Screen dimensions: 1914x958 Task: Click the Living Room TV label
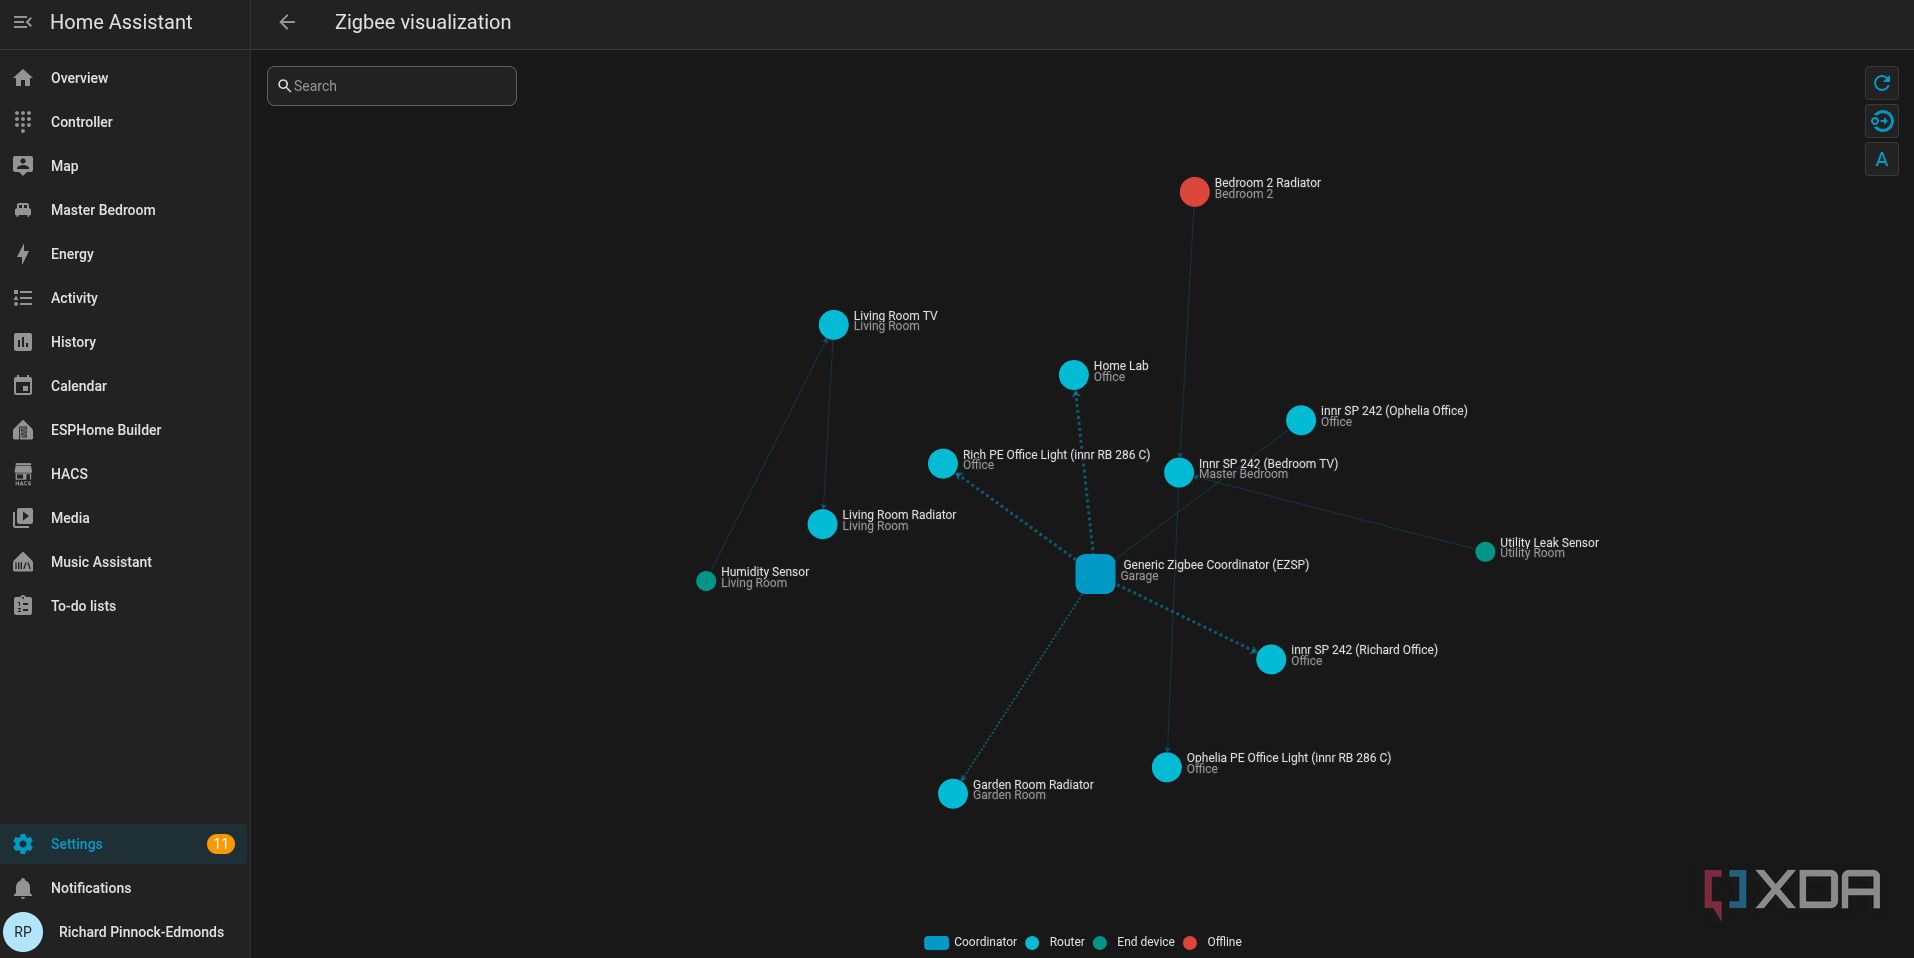coord(895,316)
